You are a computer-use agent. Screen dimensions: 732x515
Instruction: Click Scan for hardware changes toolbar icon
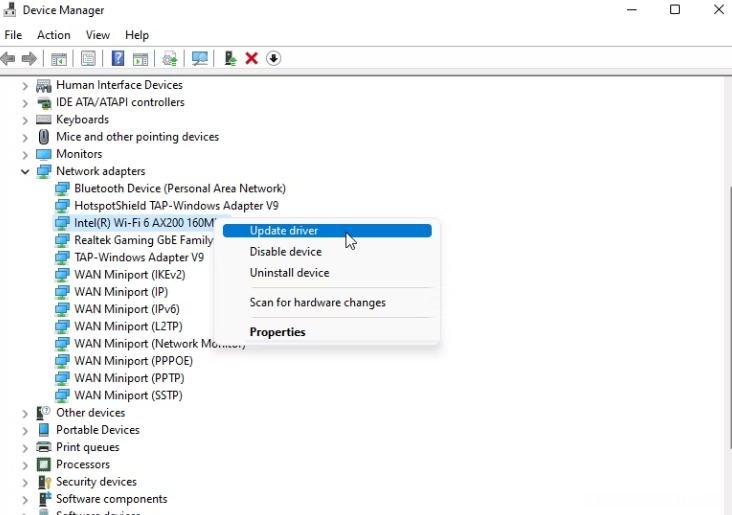(x=169, y=59)
